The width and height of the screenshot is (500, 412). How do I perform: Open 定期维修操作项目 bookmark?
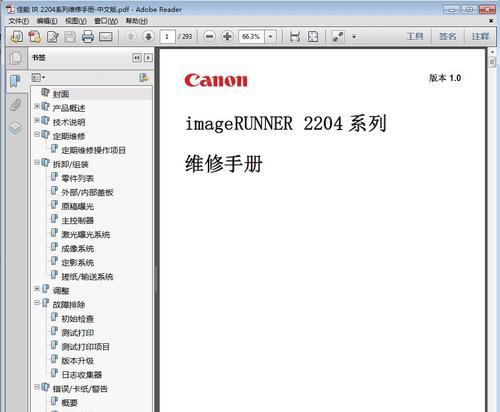pyautogui.click(x=93, y=150)
